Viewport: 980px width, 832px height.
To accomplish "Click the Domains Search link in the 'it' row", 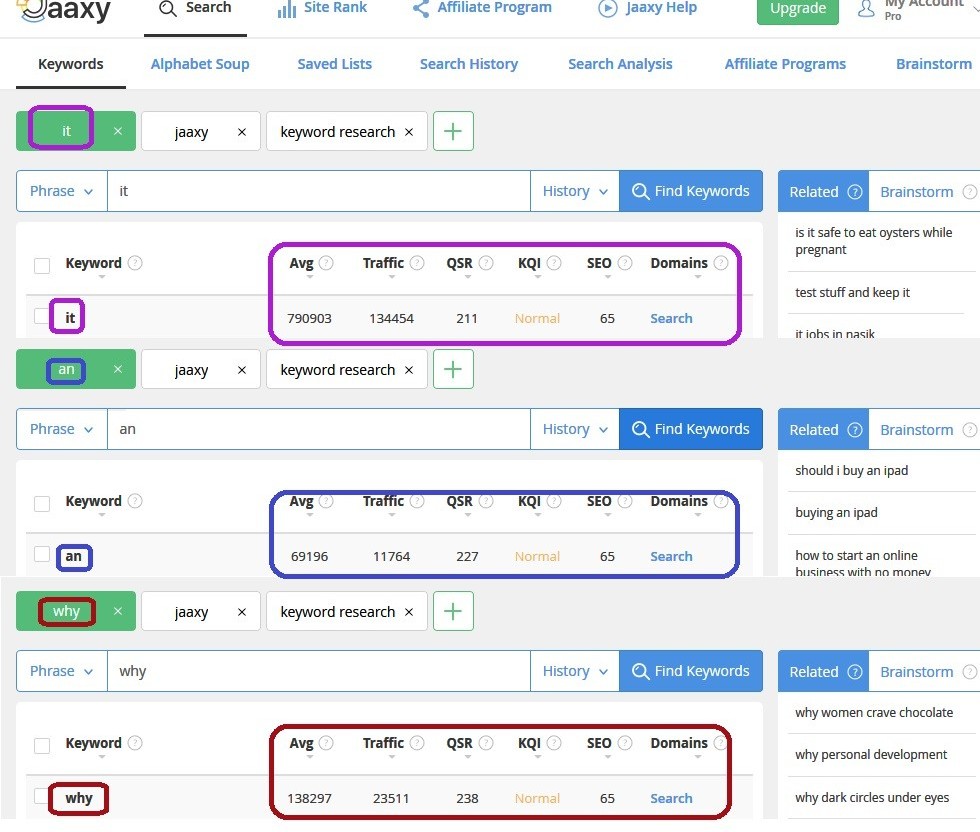I will point(671,318).
